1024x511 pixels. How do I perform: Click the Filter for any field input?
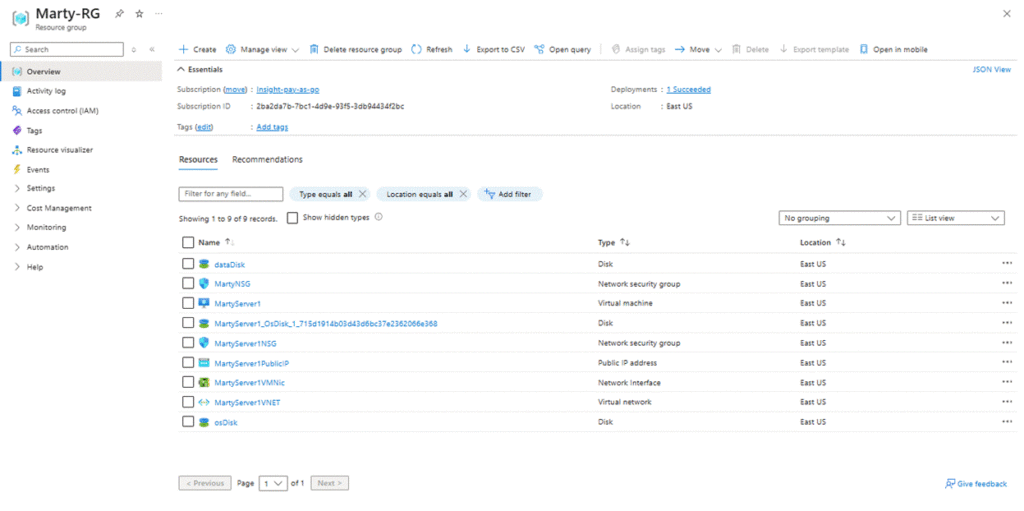point(231,194)
